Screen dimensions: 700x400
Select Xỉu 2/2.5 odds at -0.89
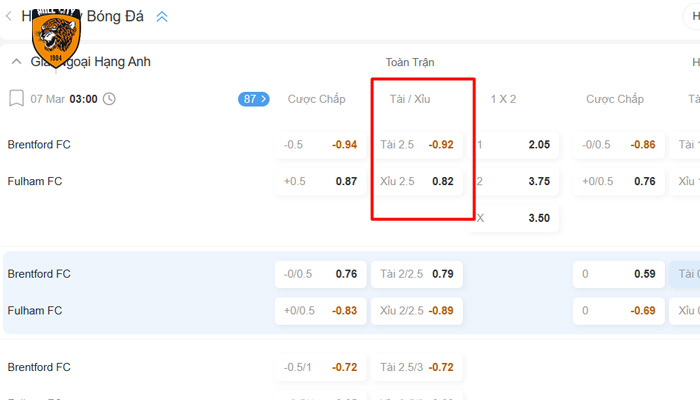coord(417,311)
